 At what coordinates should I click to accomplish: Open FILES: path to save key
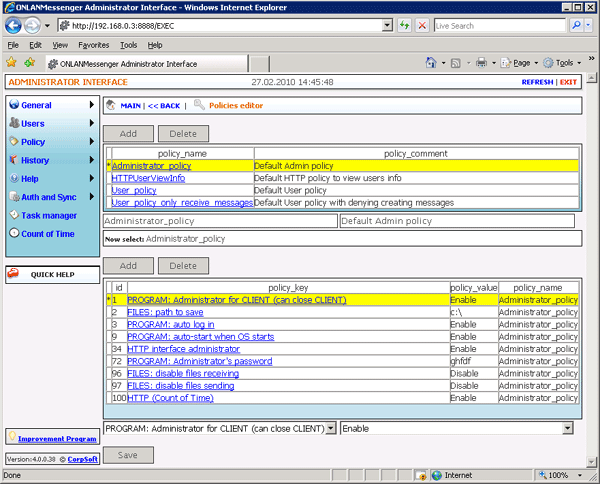[165, 312]
